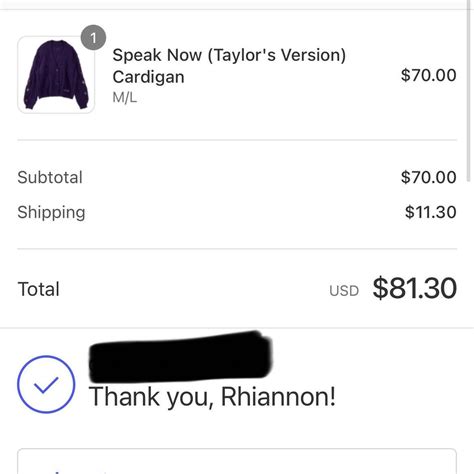
Task: Click the circled checkmark confirmation icon
Action: [46, 384]
